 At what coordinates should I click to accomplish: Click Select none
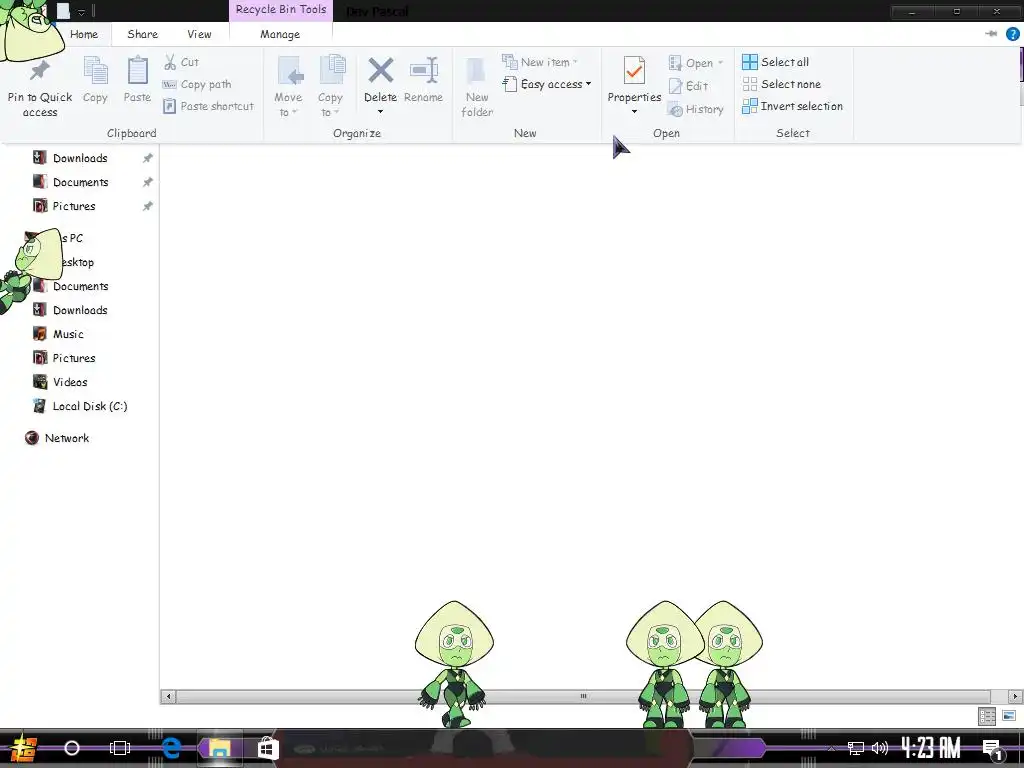coord(782,84)
